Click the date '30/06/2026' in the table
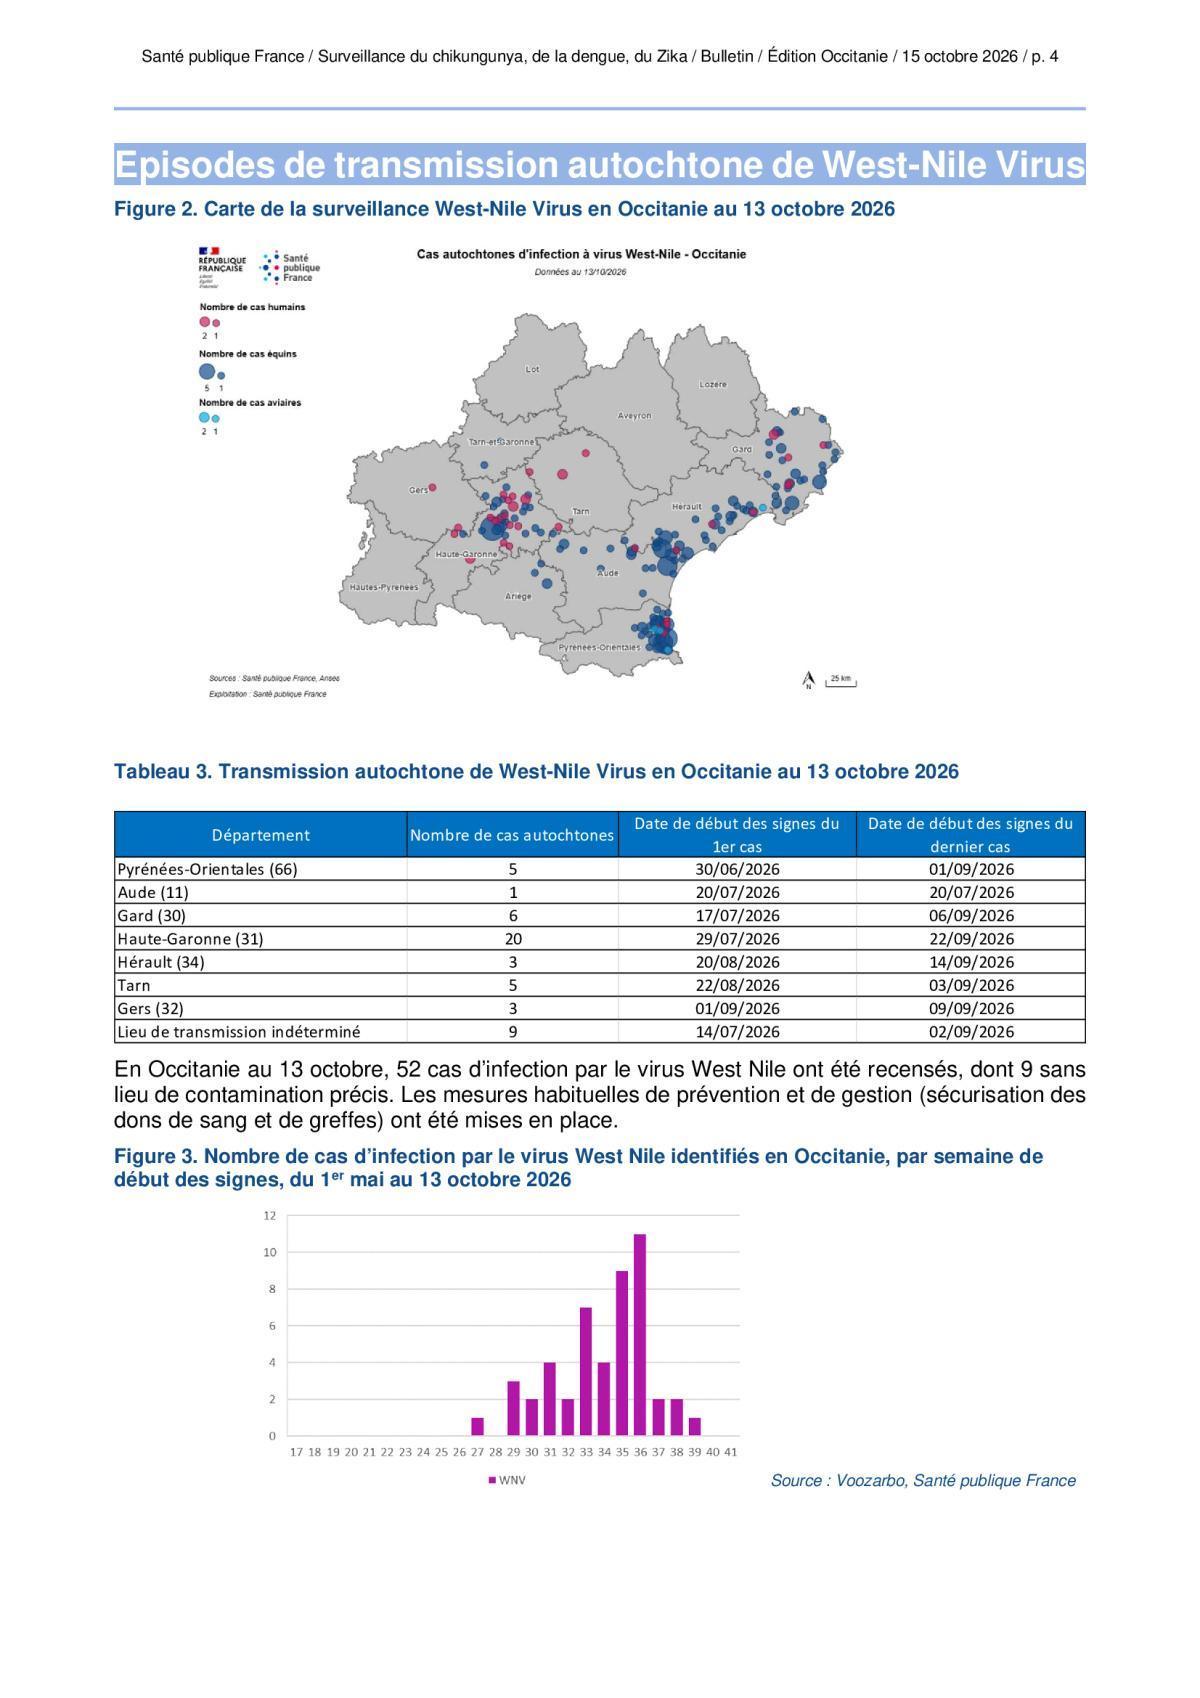The image size is (1200, 1698). click(737, 869)
